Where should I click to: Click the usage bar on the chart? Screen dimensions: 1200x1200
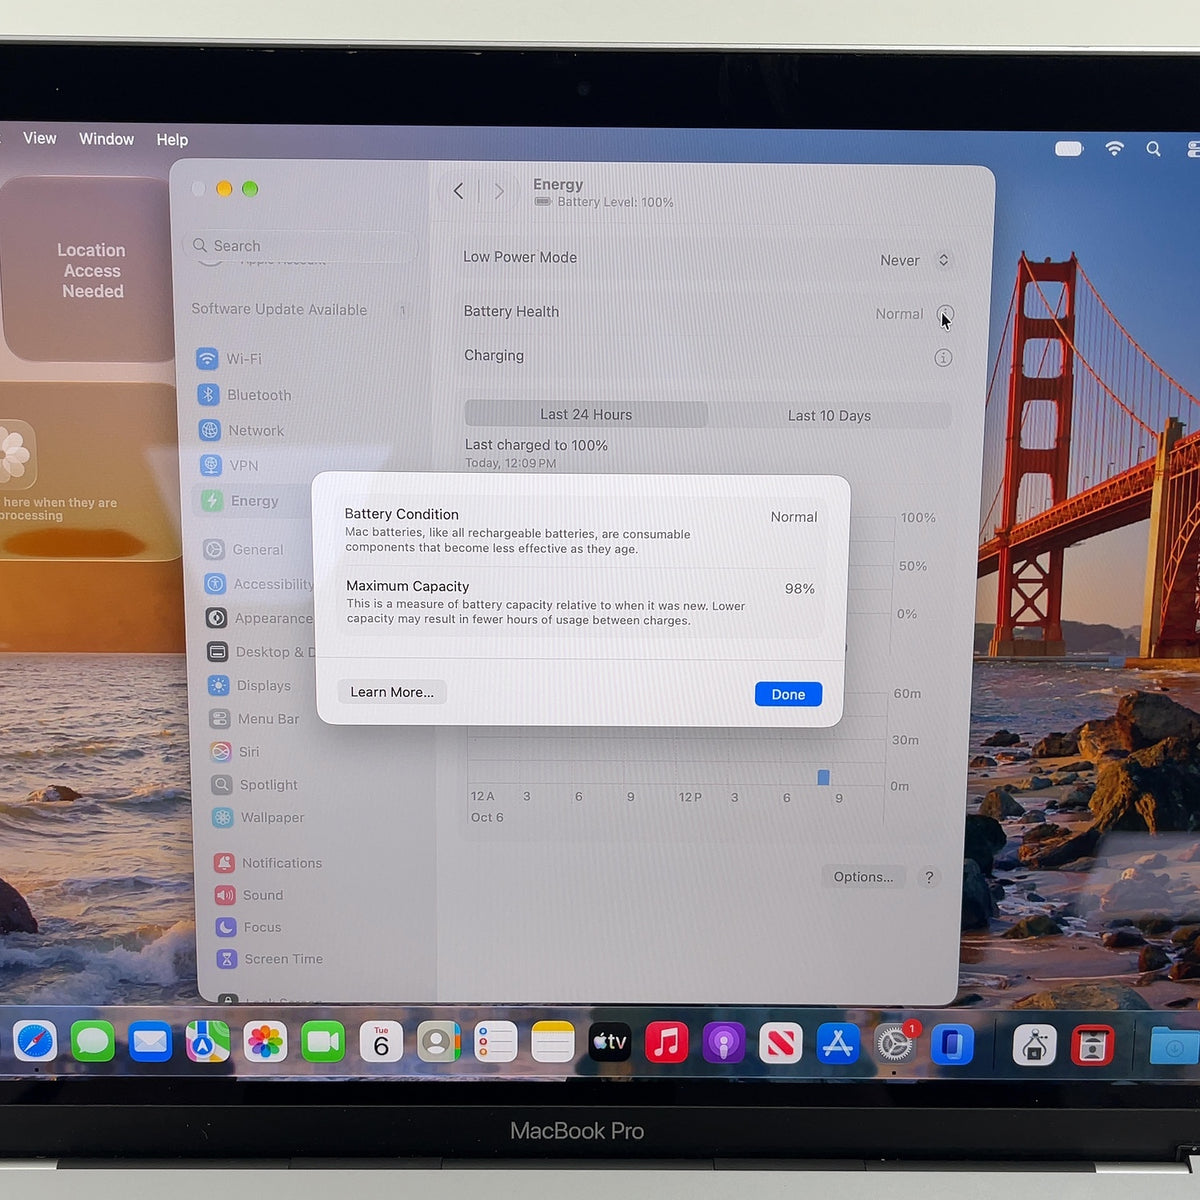[x=823, y=777]
